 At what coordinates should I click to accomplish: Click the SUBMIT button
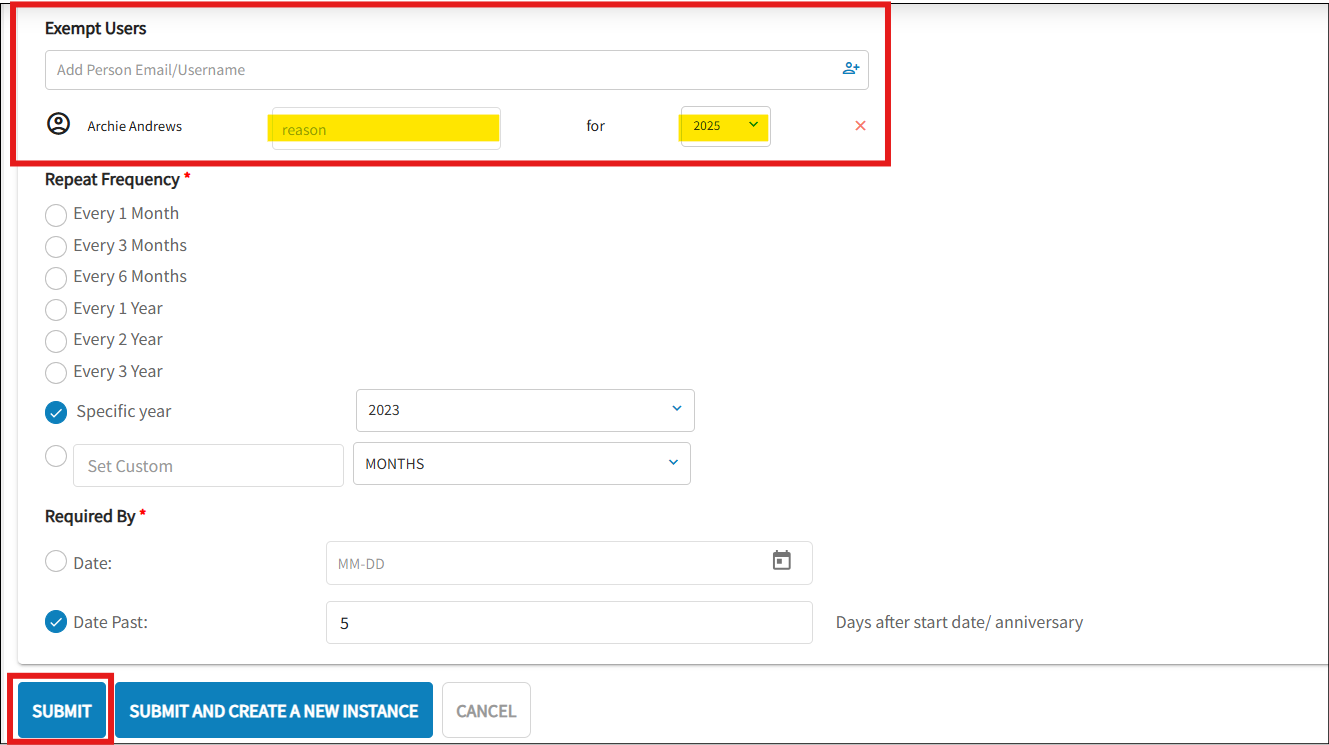(x=61, y=710)
